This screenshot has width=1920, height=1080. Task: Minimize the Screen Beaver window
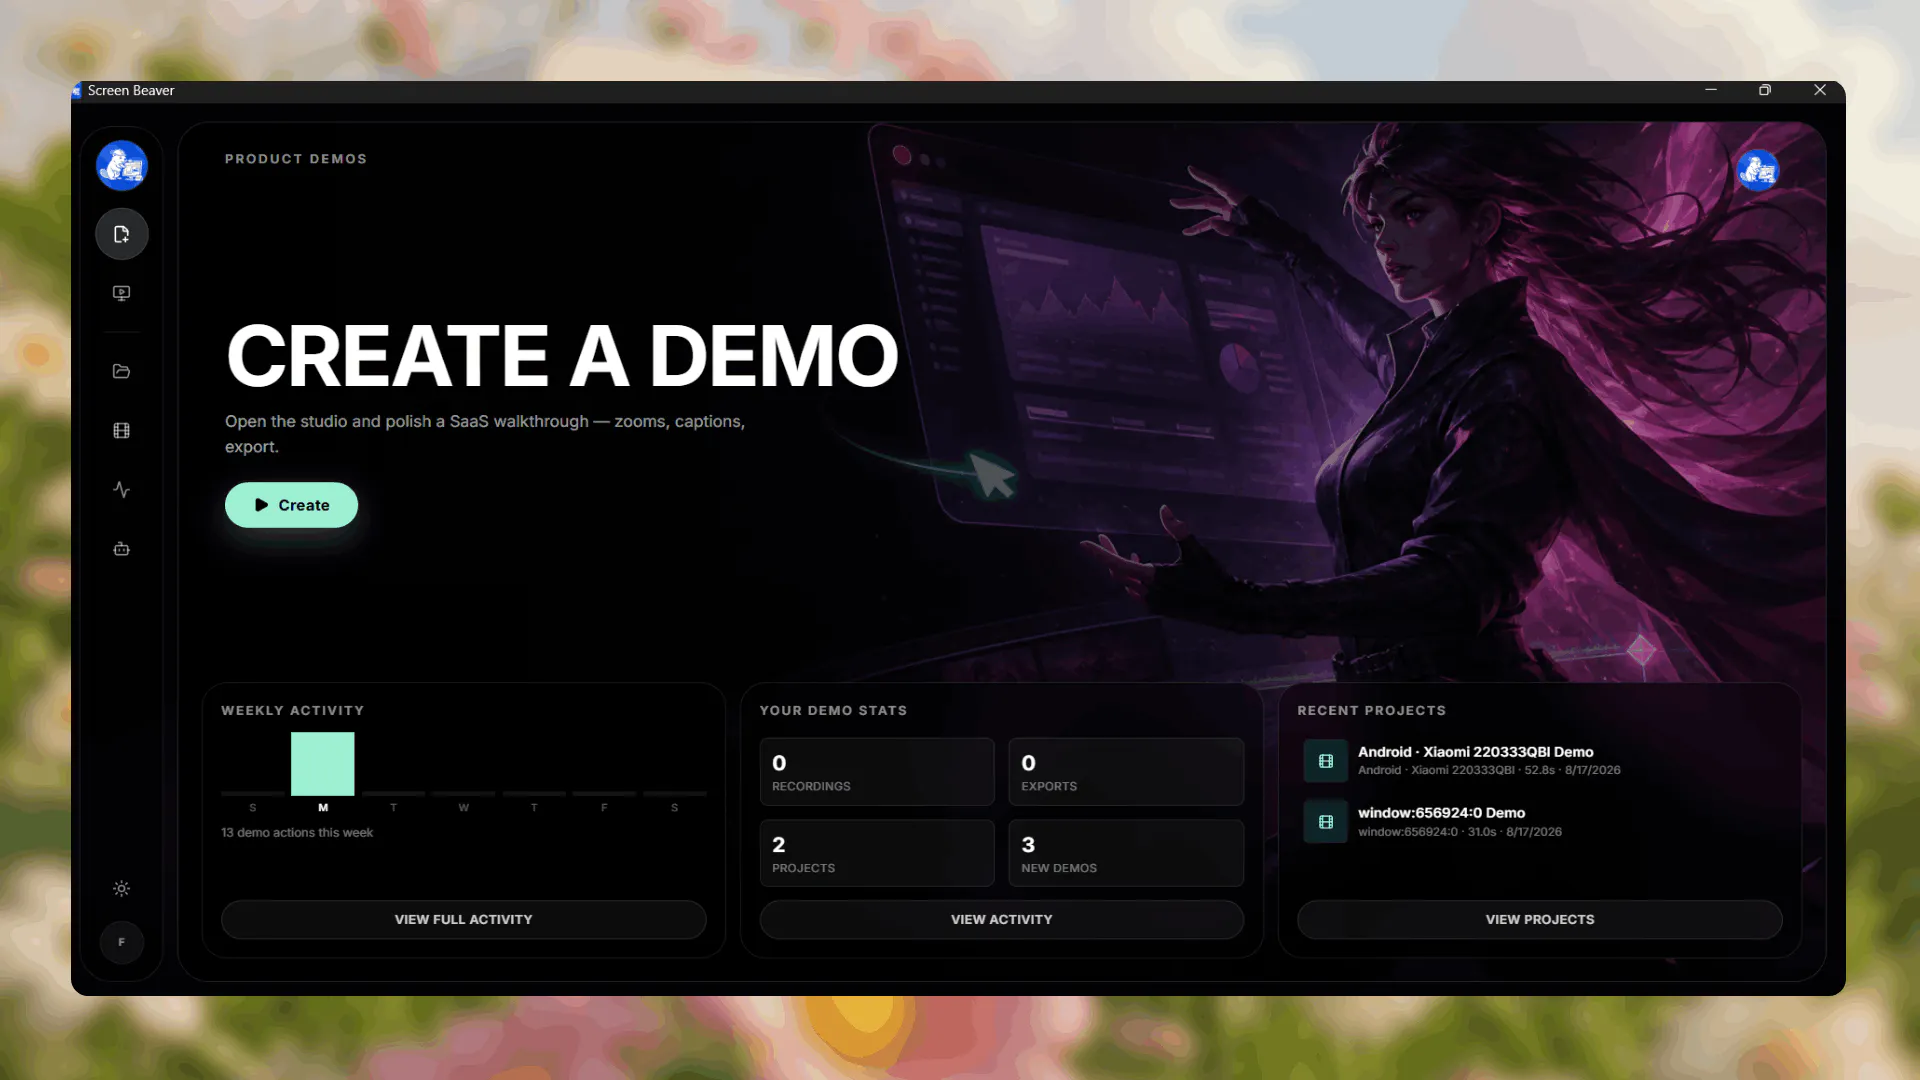point(1711,90)
